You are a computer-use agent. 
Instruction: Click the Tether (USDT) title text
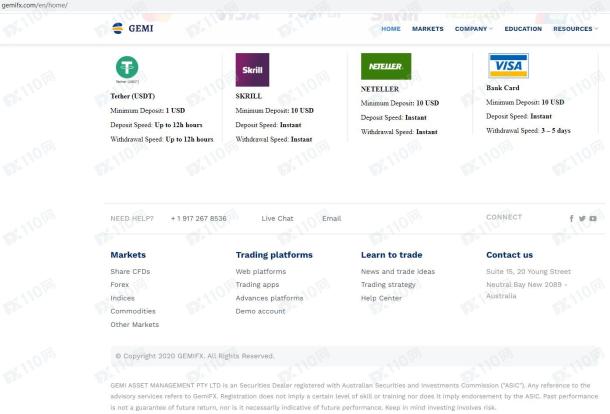(x=133, y=96)
